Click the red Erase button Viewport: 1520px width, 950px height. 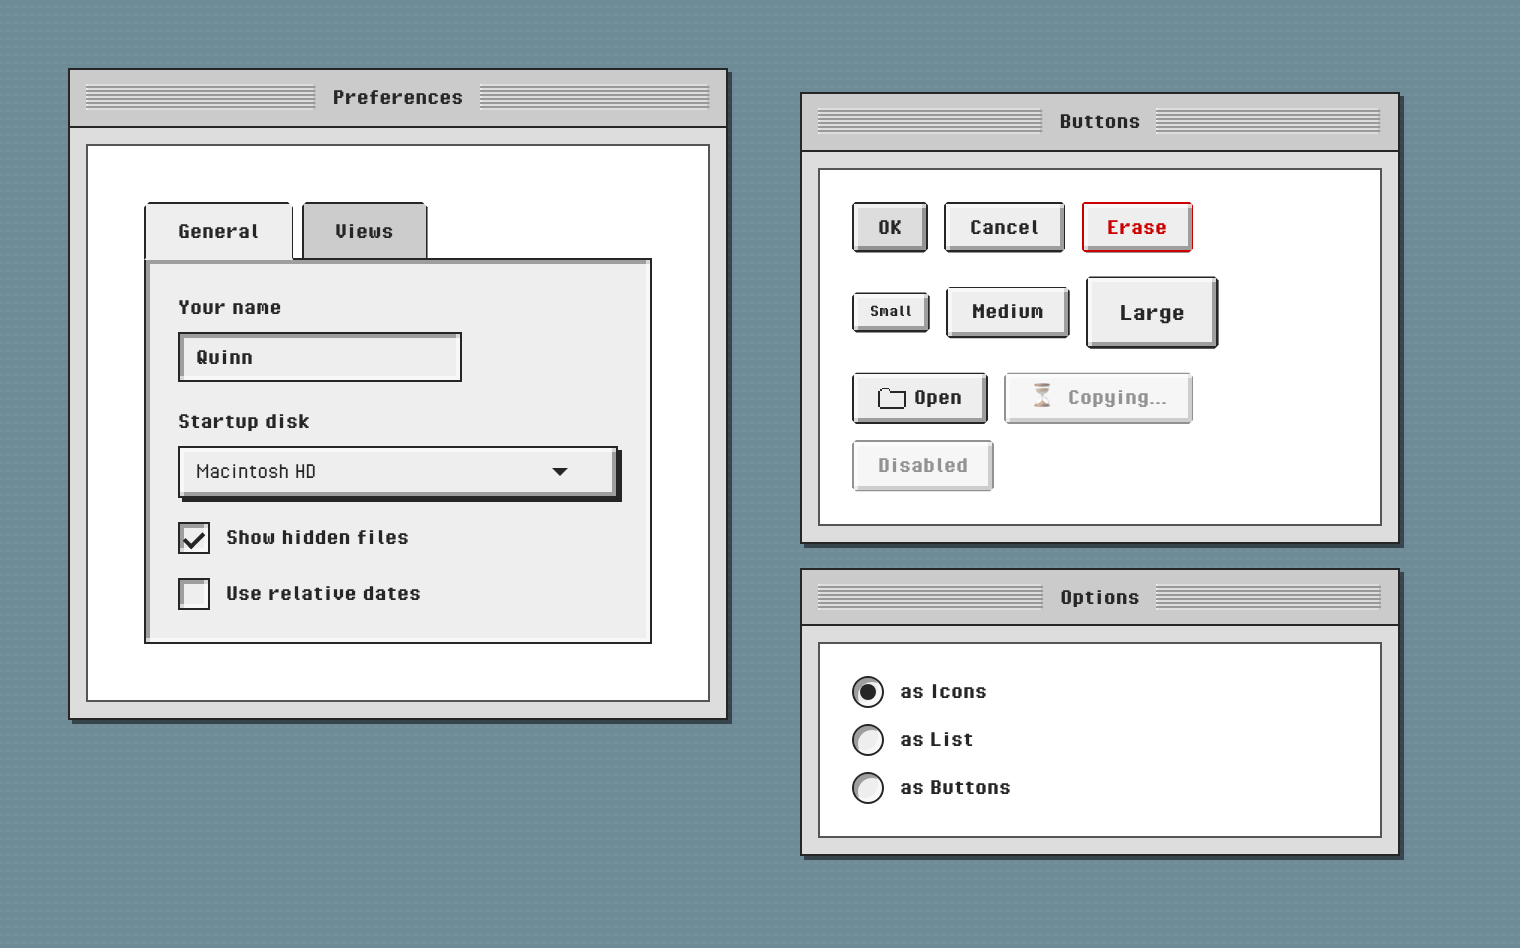click(1137, 228)
